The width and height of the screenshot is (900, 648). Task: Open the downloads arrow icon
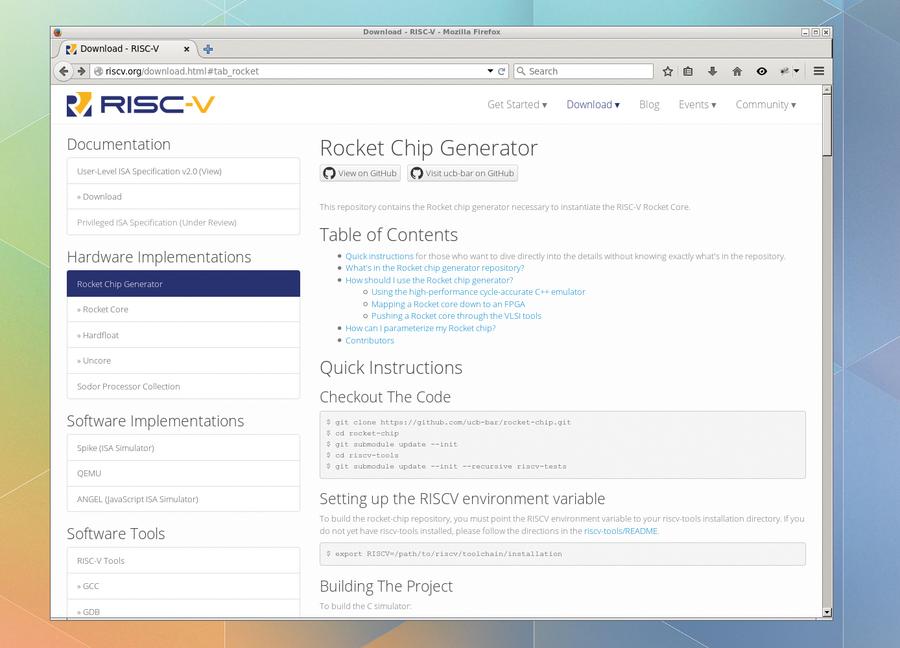point(712,71)
